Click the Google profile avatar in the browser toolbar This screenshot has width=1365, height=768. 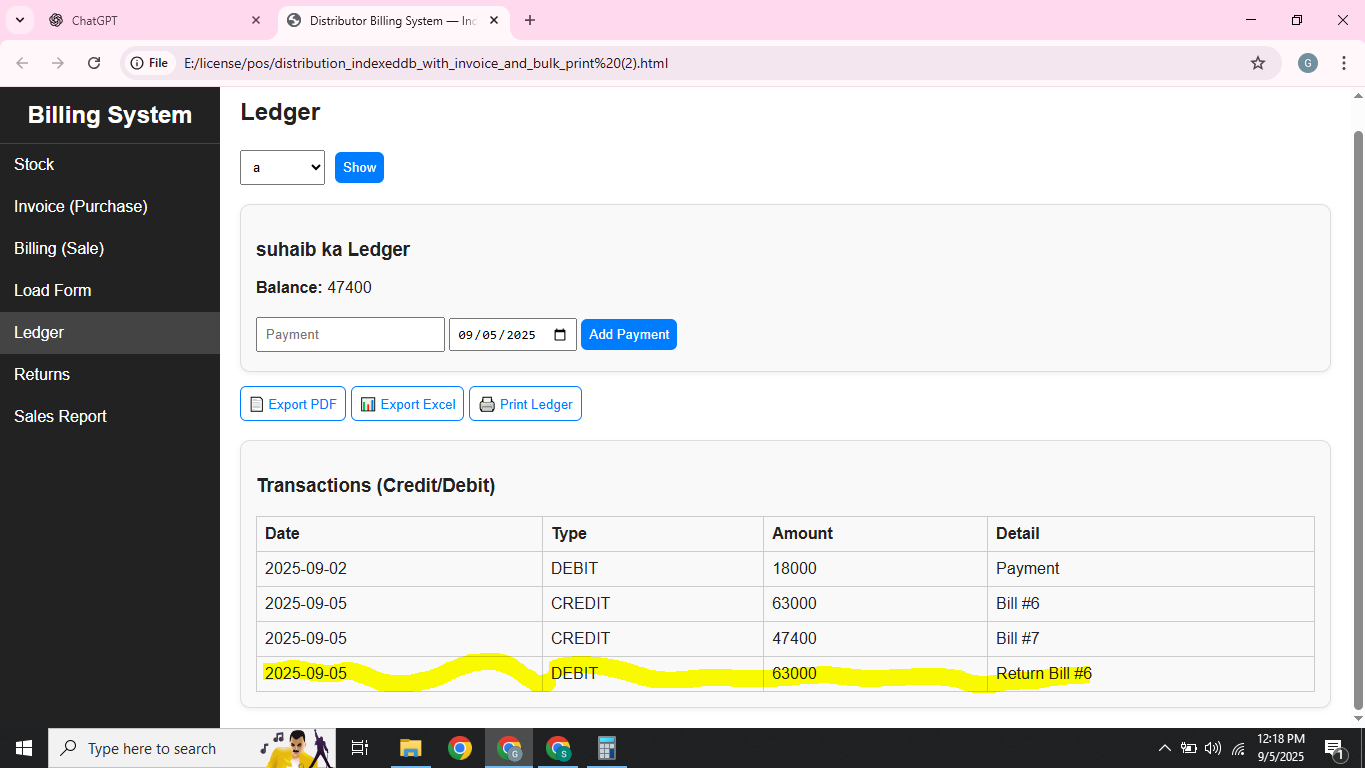pos(1307,62)
